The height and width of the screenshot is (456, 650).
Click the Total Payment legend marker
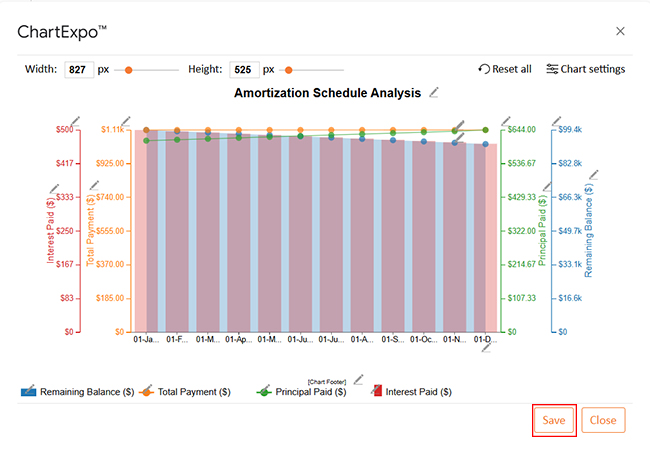point(146,392)
